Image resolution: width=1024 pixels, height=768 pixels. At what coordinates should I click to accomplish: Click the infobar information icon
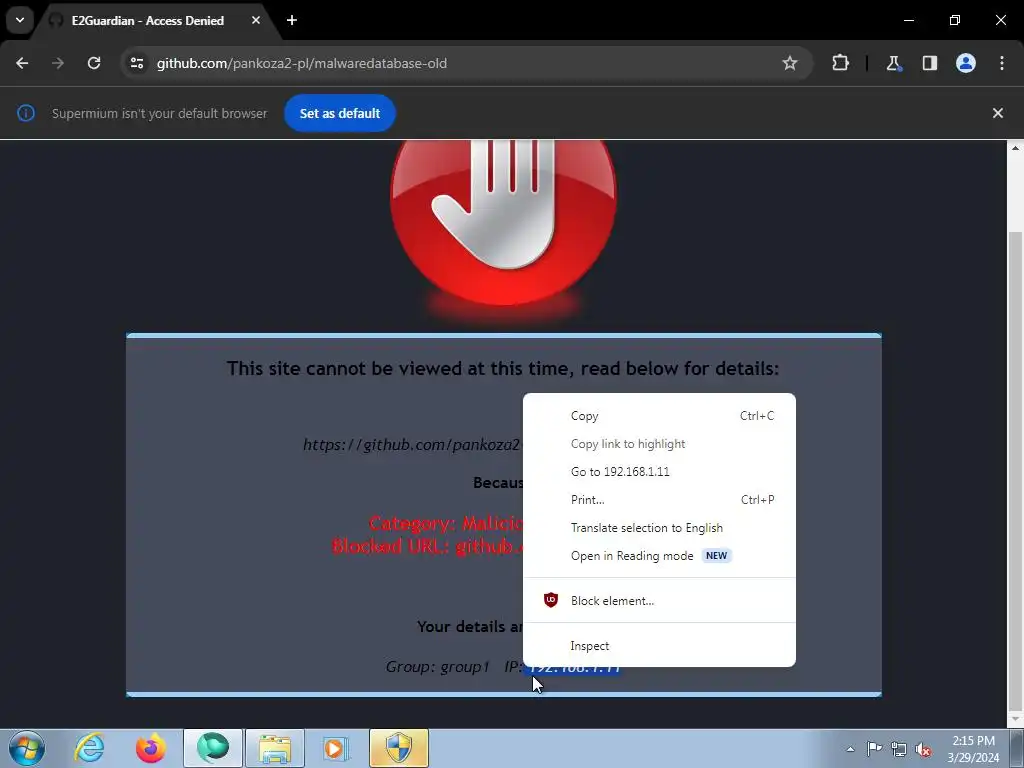tap(25, 113)
